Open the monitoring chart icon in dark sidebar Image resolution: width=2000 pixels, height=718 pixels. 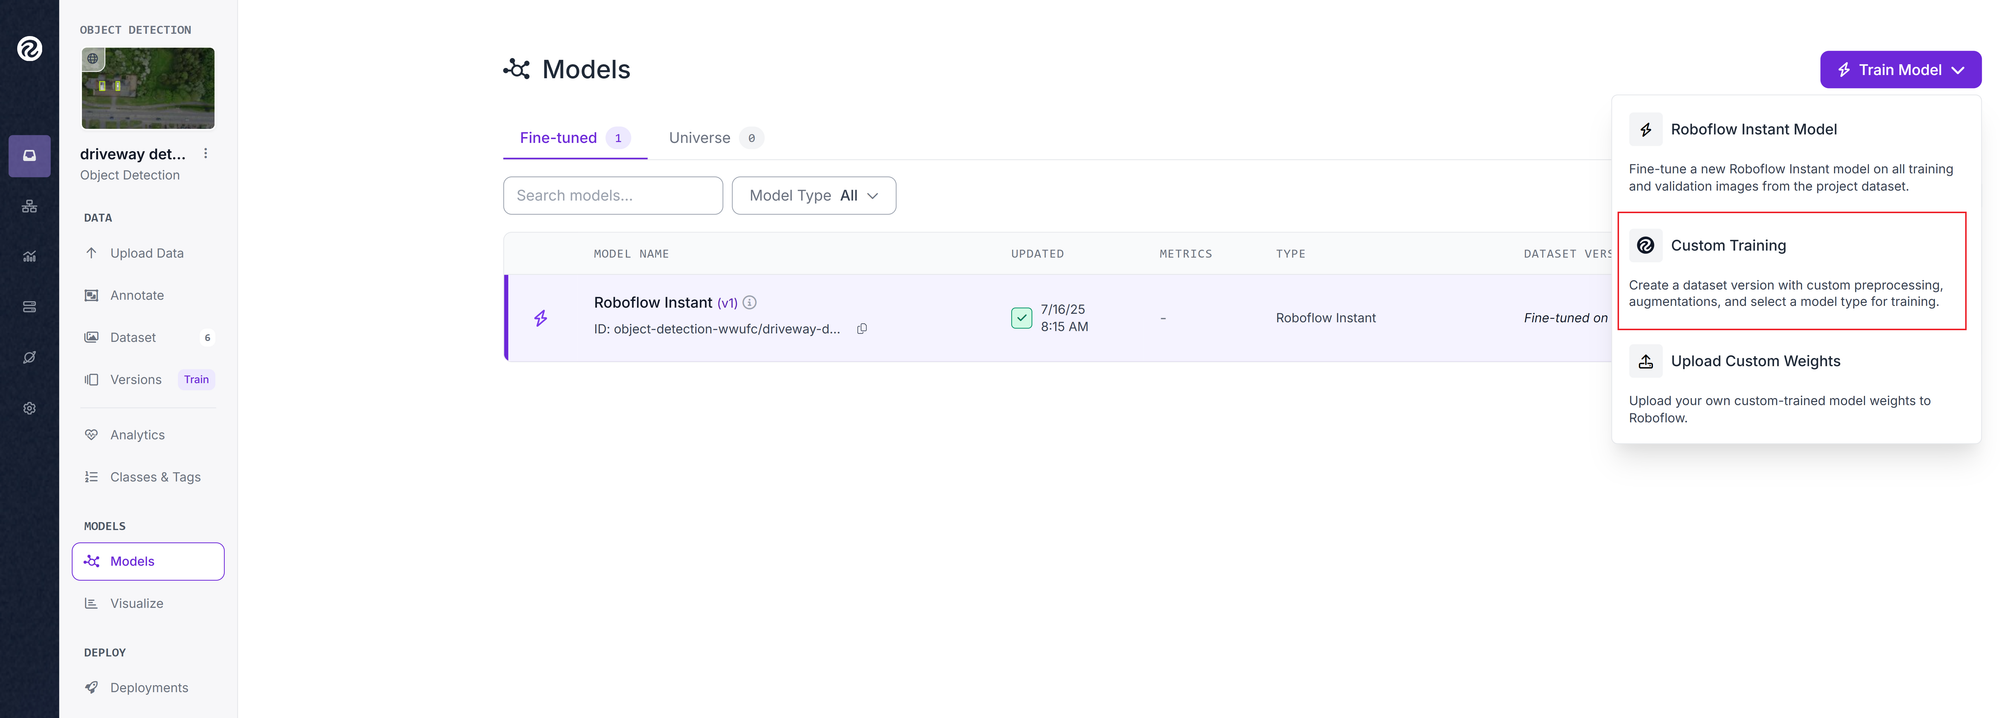pyautogui.click(x=30, y=256)
